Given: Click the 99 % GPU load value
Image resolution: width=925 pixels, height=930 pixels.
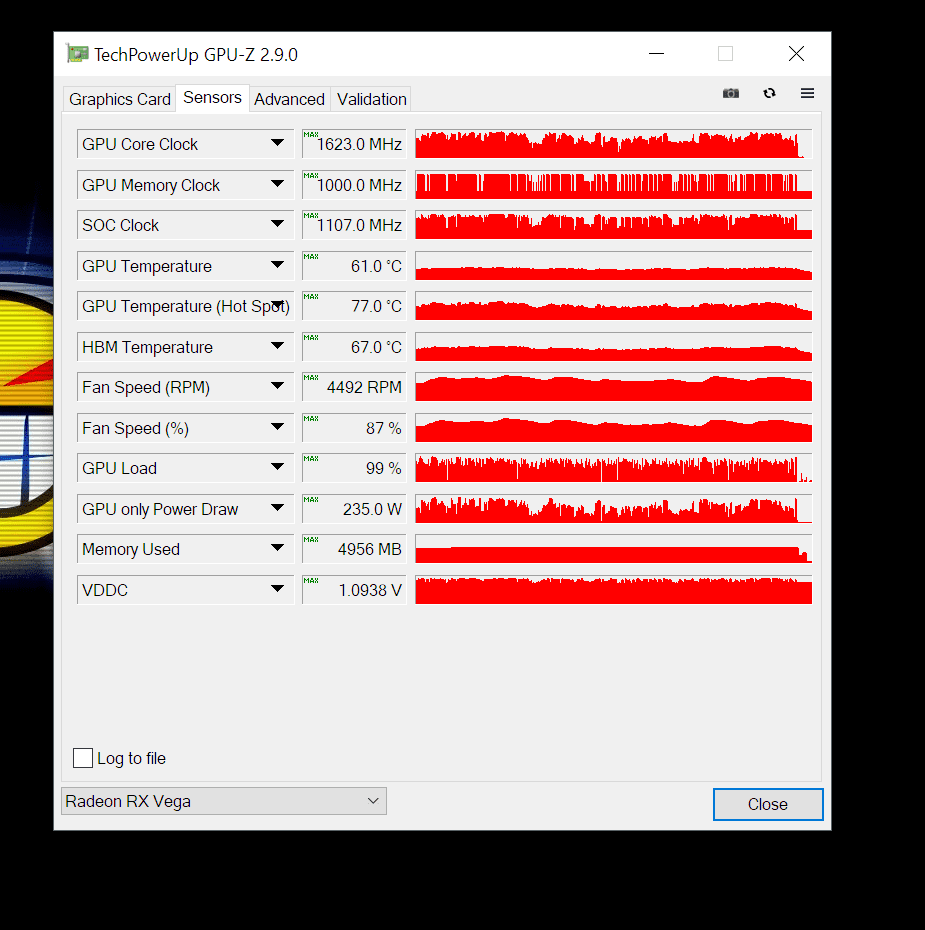Looking at the screenshot, I should (354, 469).
